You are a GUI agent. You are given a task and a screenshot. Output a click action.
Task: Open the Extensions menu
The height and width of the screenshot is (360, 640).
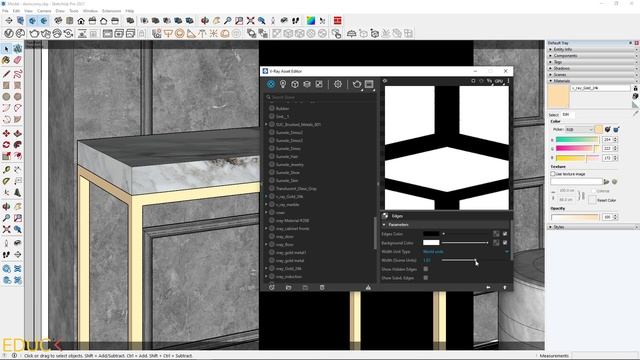[111, 11]
